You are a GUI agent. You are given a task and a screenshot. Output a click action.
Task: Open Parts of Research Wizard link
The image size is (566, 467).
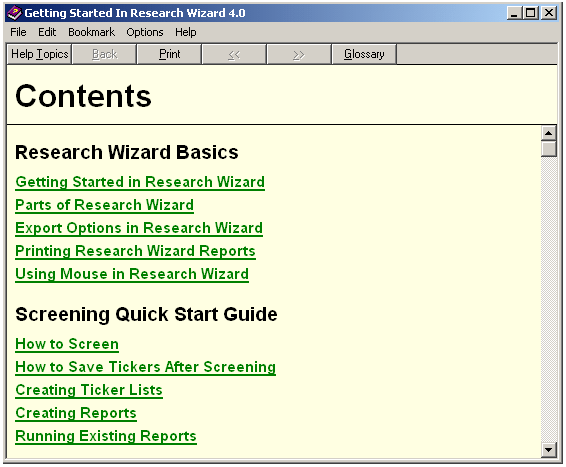pos(104,205)
